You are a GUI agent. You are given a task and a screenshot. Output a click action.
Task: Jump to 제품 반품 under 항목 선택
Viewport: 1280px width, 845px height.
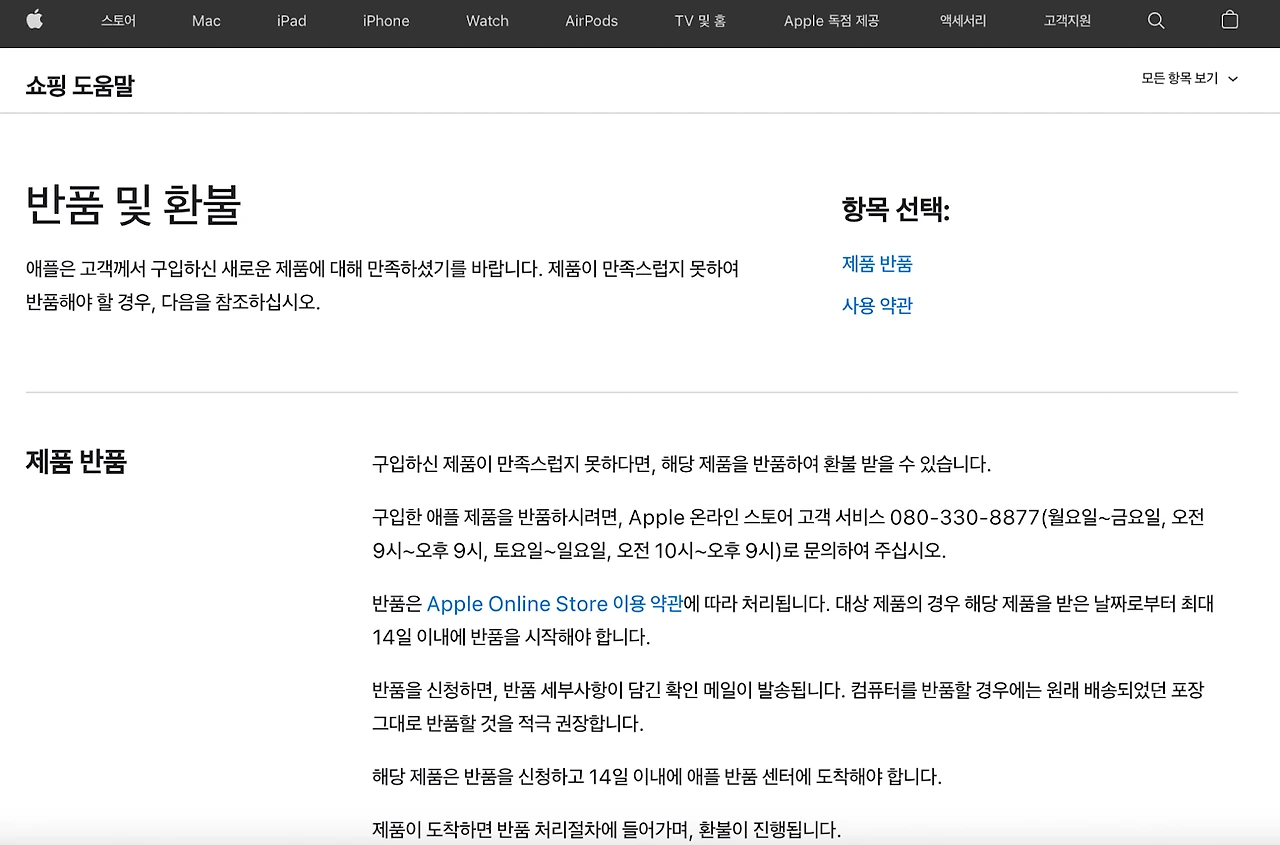(x=877, y=264)
